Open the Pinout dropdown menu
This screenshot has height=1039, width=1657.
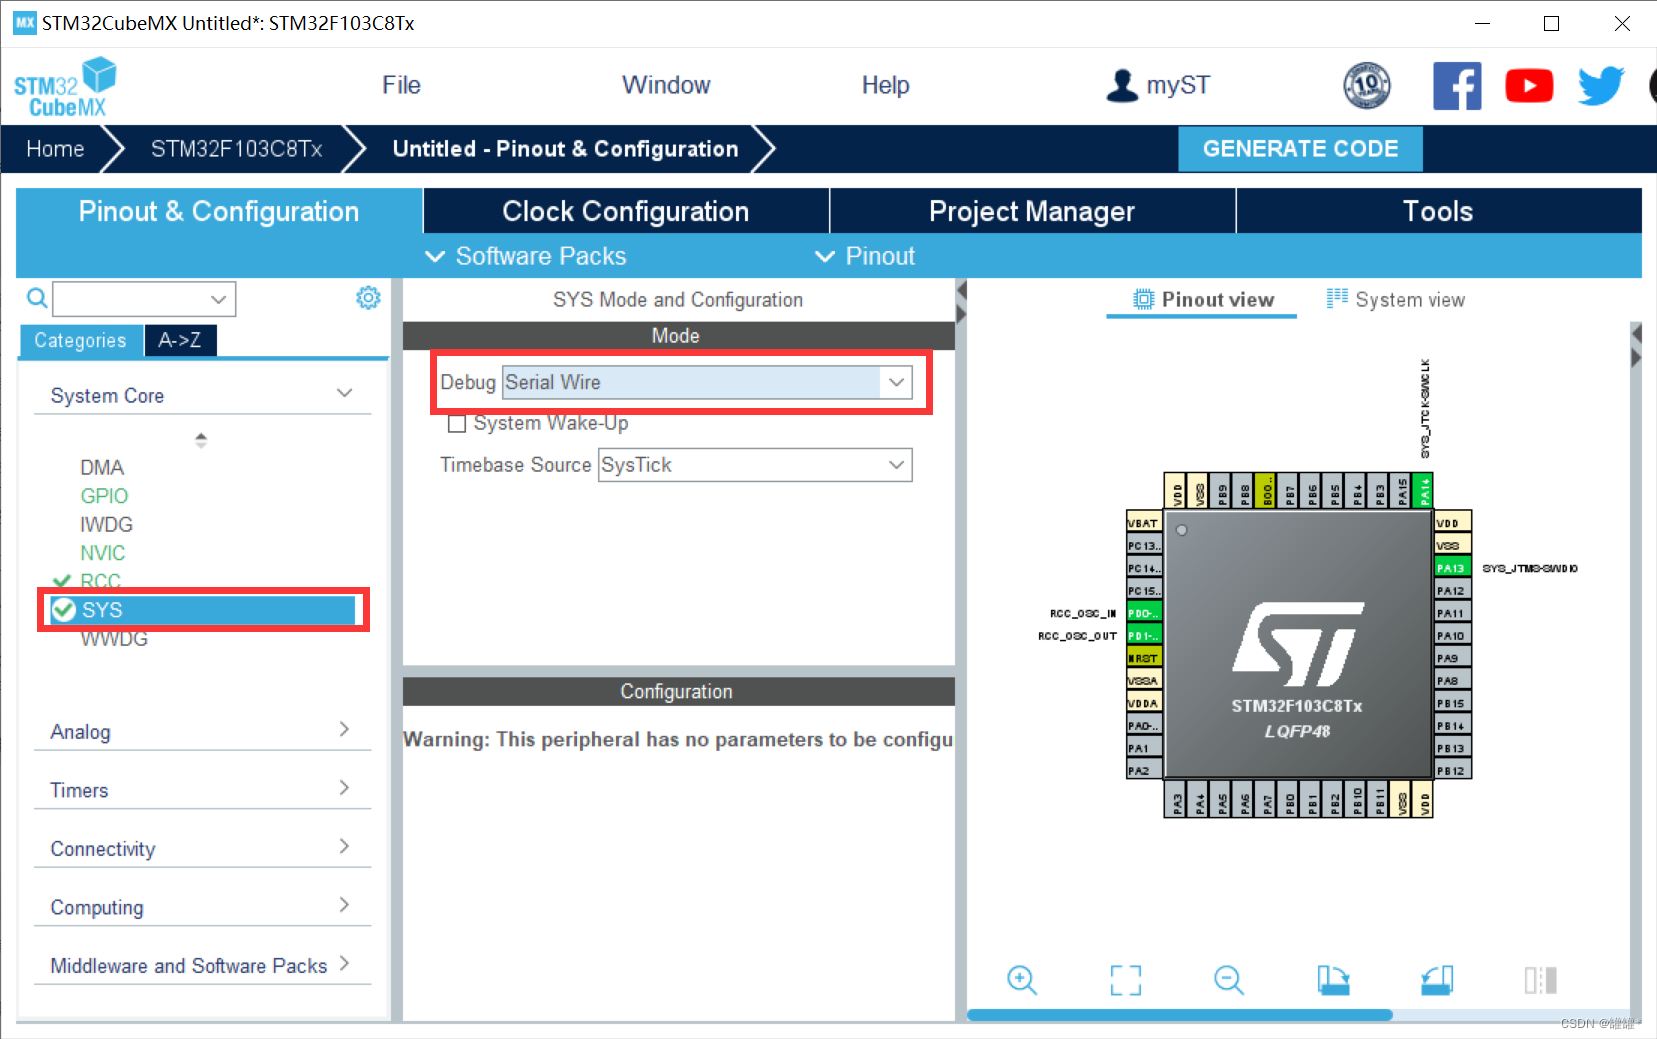pyautogui.click(x=866, y=256)
